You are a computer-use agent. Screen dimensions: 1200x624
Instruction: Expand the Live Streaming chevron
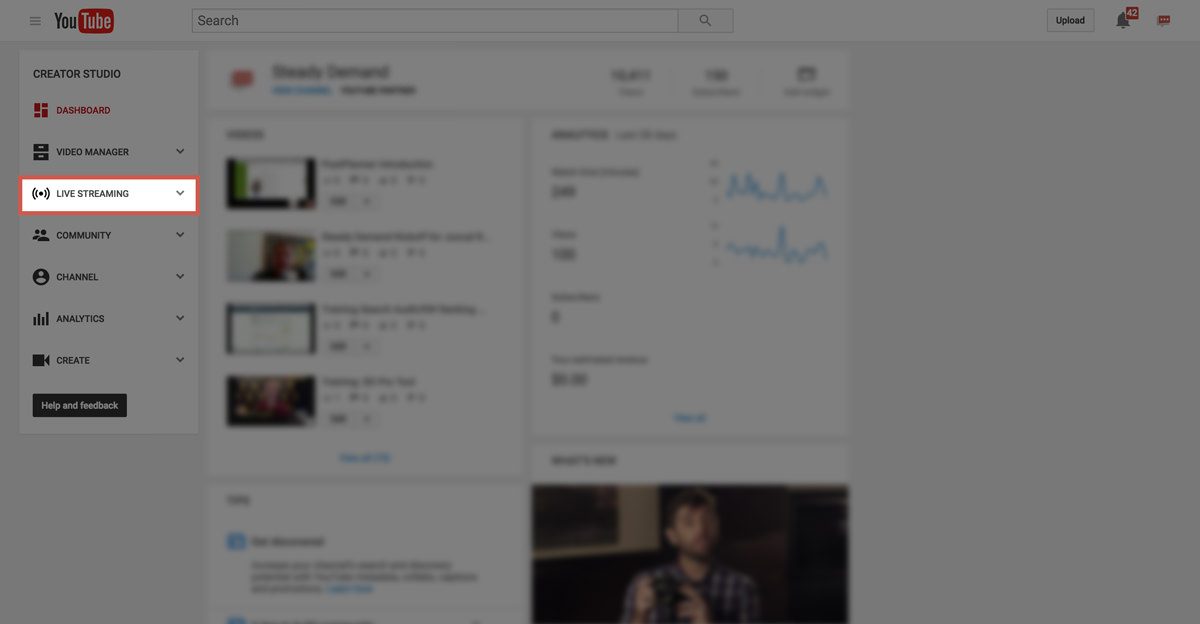click(180, 193)
